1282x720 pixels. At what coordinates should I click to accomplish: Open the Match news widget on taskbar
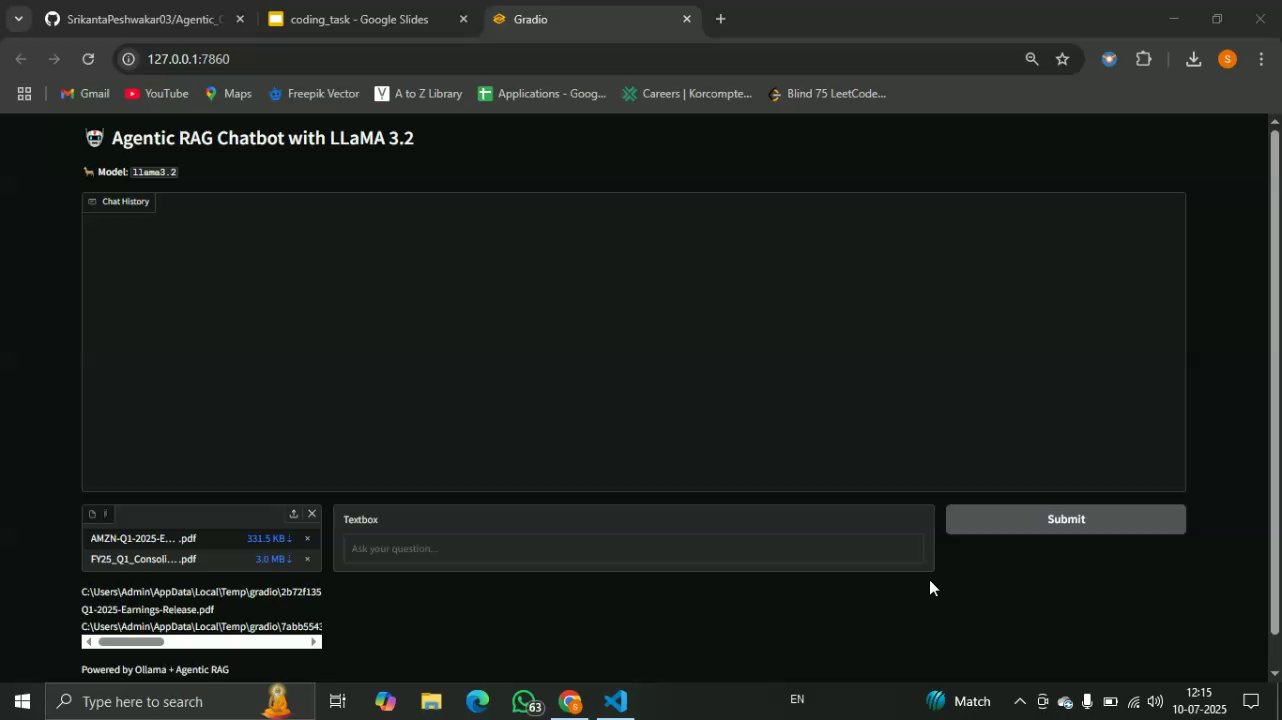(x=958, y=702)
